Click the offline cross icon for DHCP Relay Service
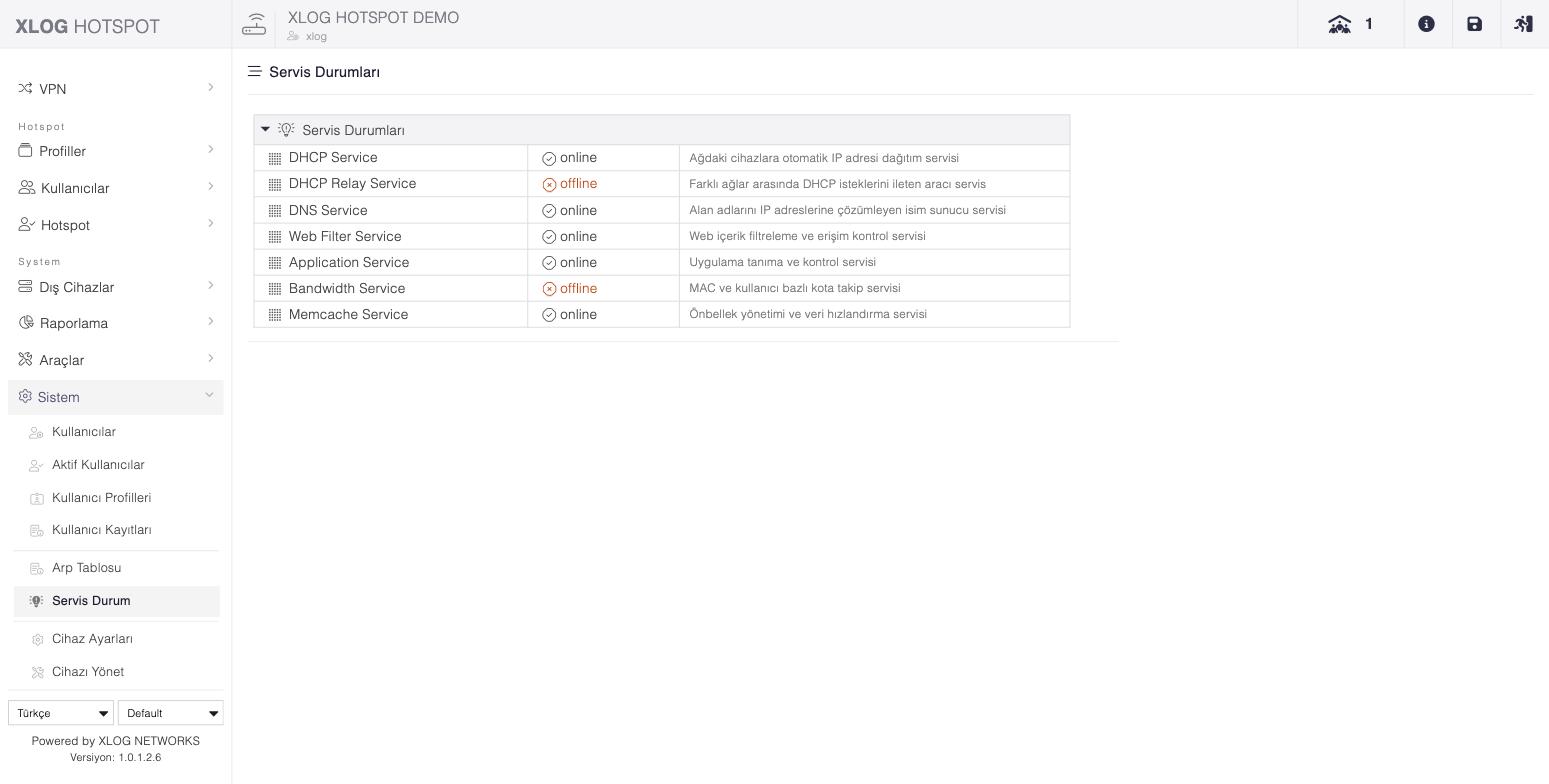Image resolution: width=1549 pixels, height=784 pixels. click(549, 184)
